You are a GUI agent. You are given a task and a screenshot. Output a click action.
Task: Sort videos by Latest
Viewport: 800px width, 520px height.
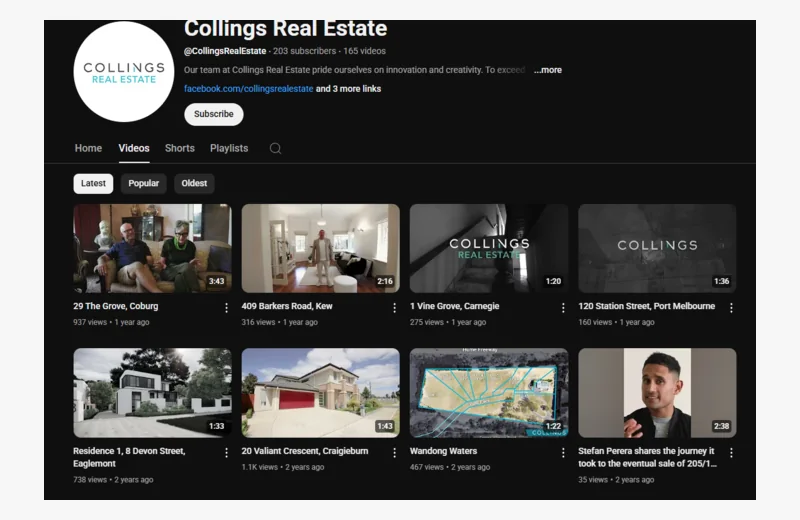(x=93, y=183)
